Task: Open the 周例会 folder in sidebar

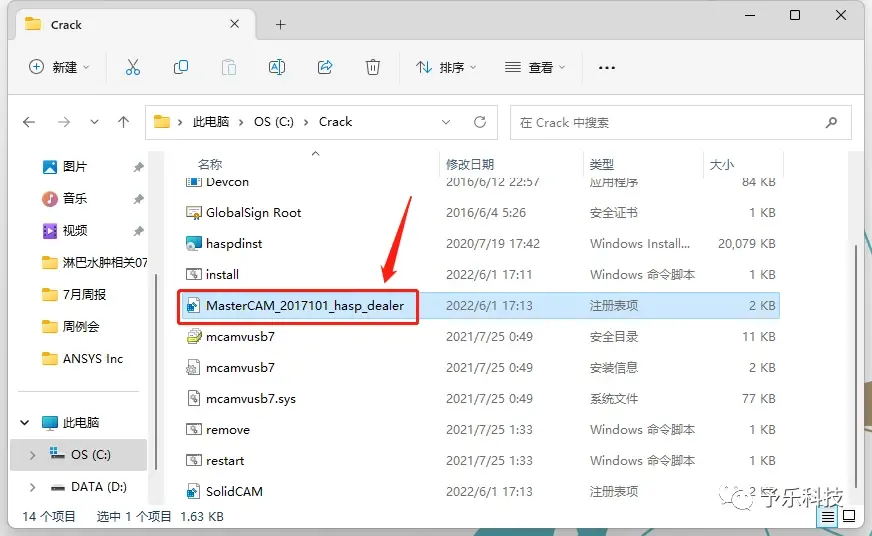Action: coord(81,326)
